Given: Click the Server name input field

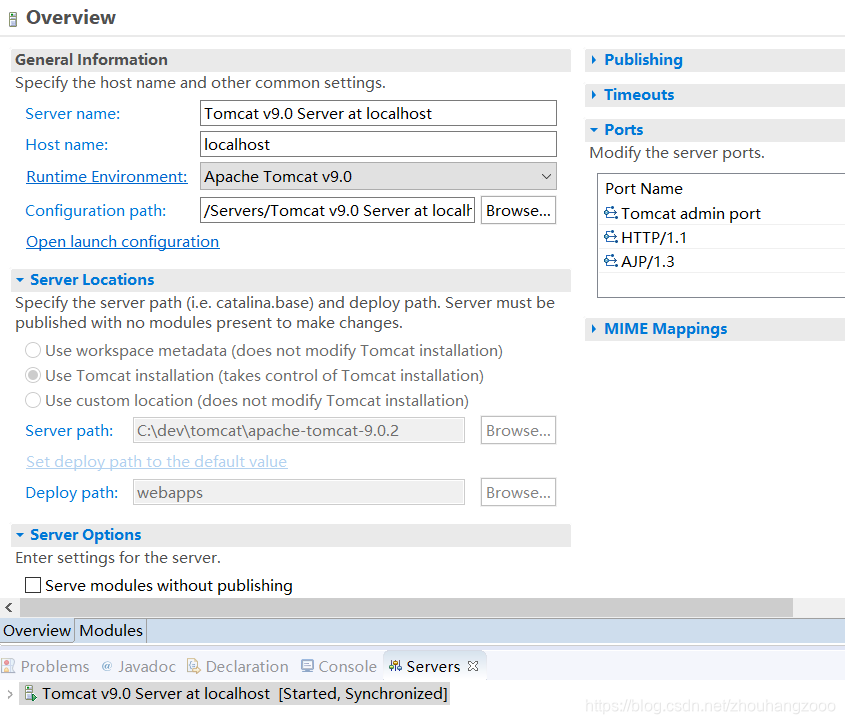Looking at the screenshot, I should point(378,113).
